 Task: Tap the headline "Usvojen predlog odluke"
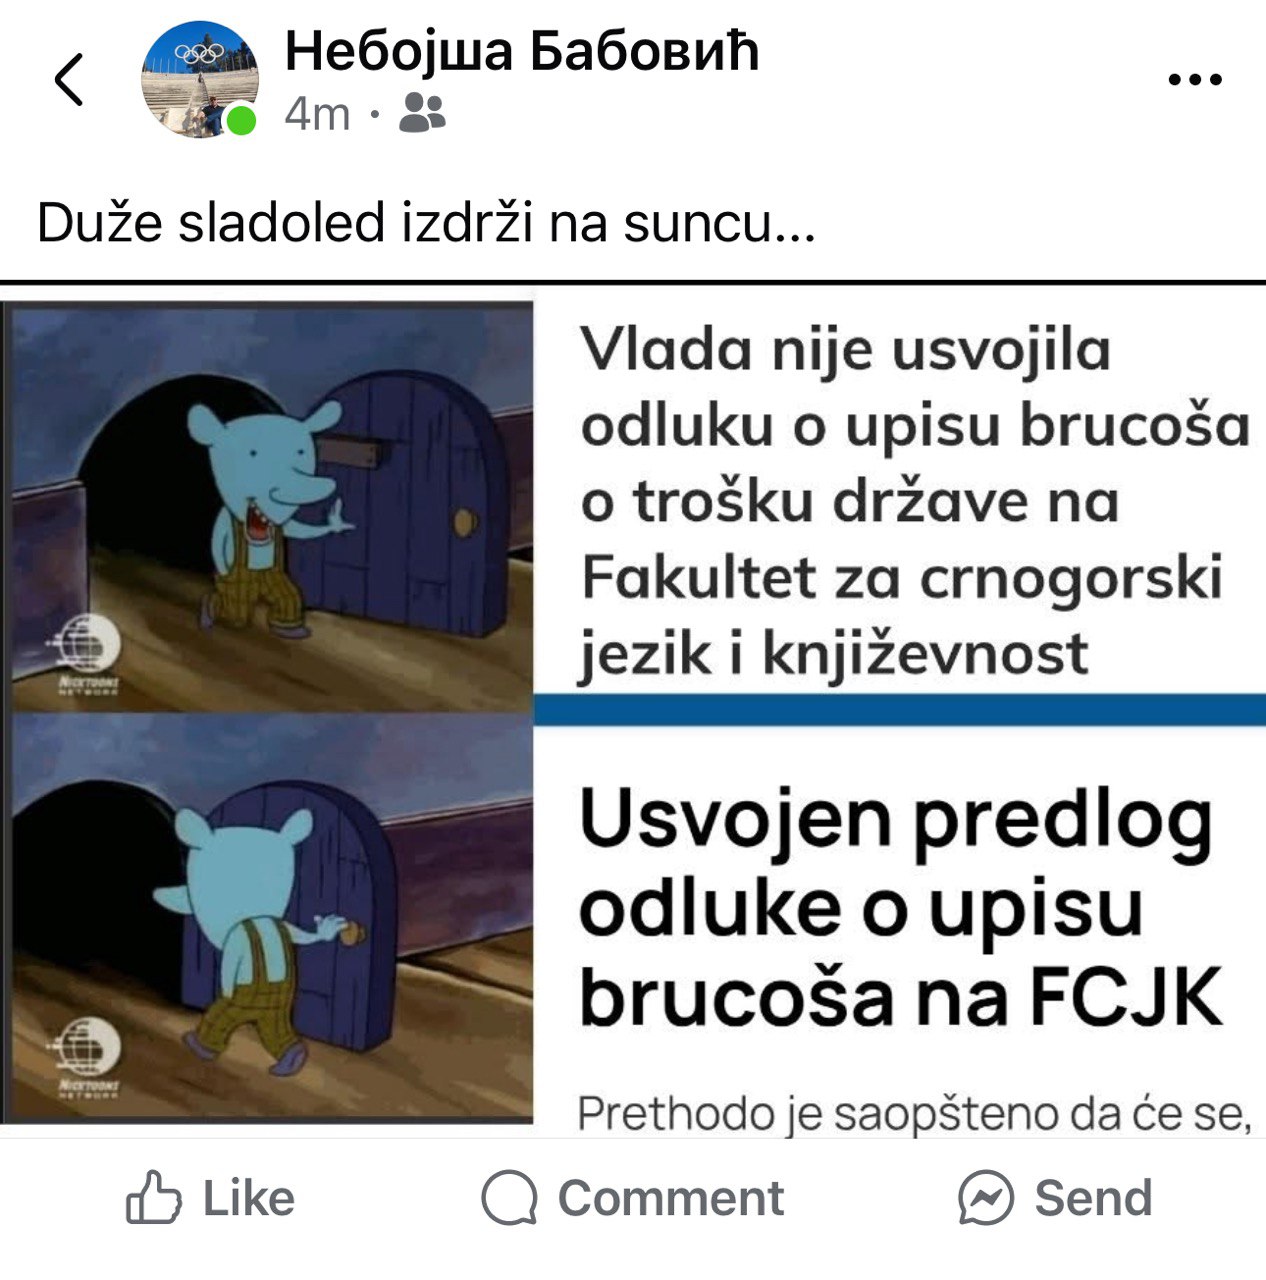point(900,908)
